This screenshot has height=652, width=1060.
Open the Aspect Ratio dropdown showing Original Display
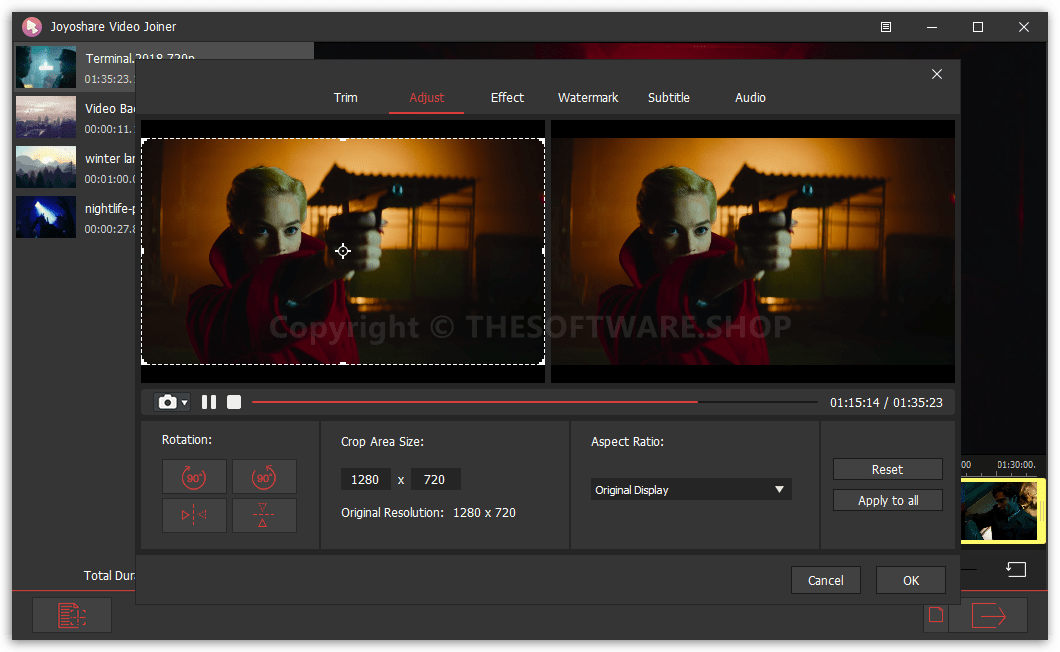[690, 489]
